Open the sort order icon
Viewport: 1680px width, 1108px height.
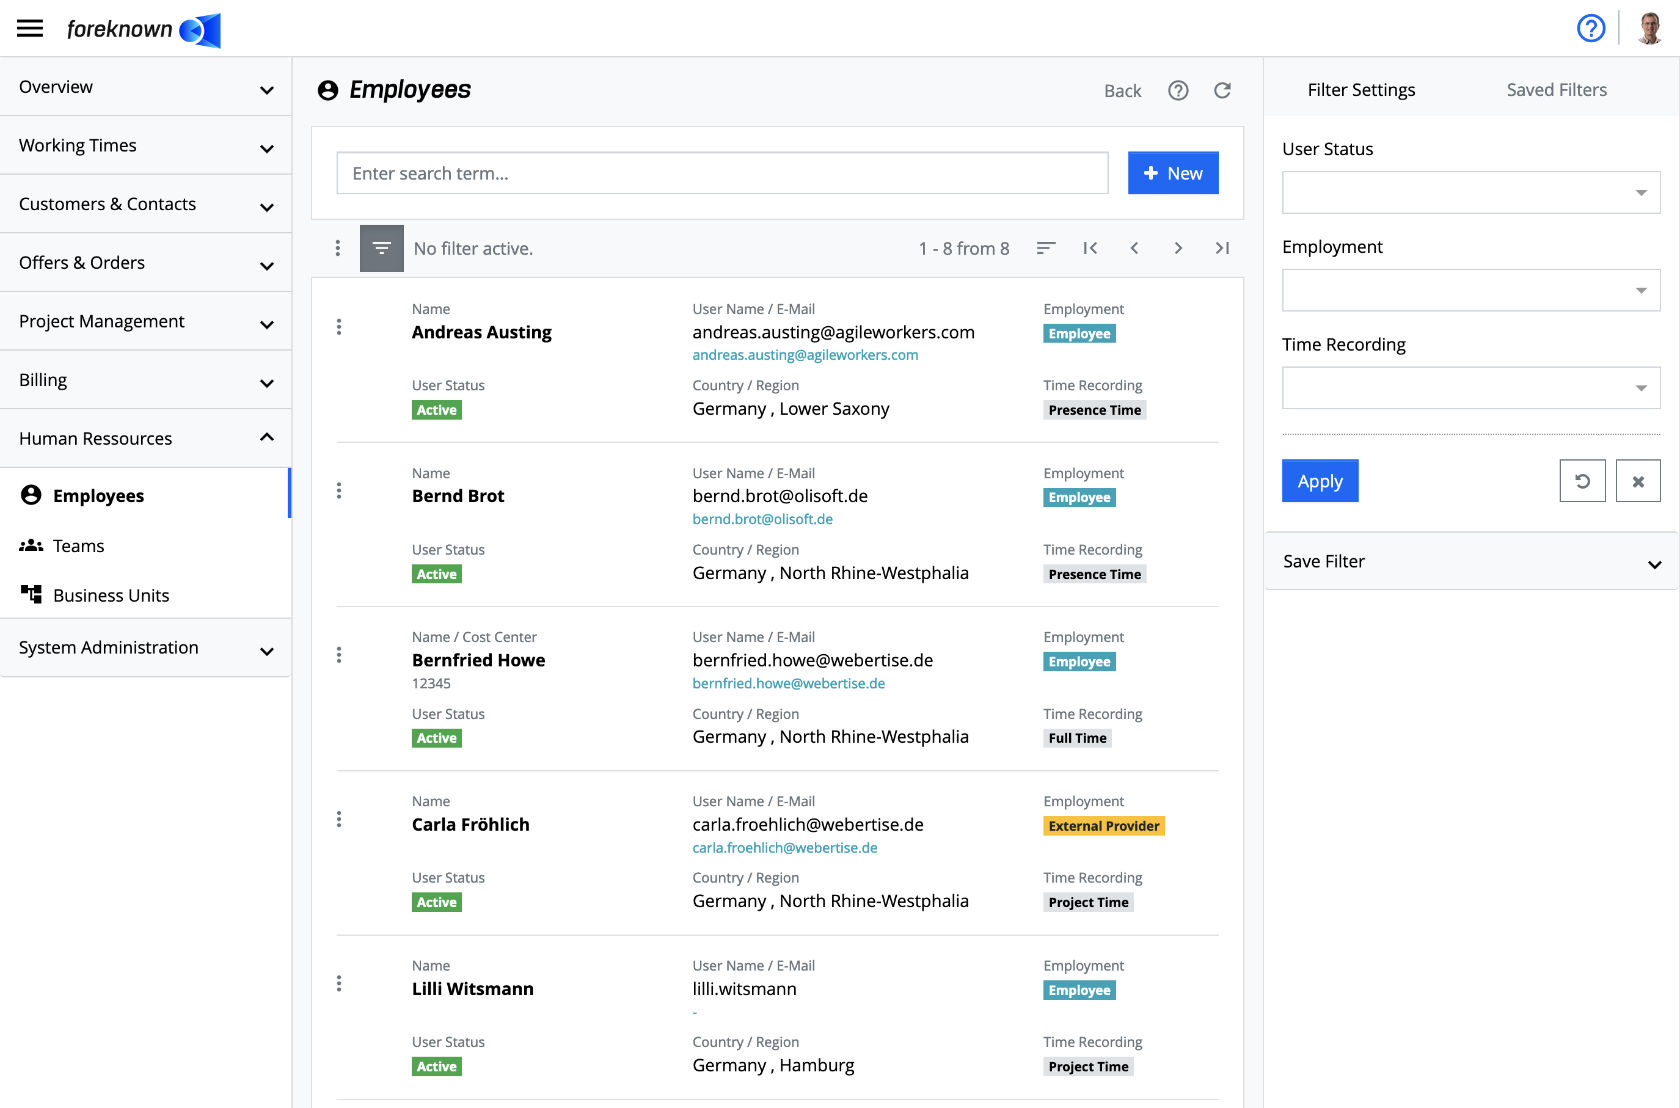pyautogui.click(x=1046, y=248)
